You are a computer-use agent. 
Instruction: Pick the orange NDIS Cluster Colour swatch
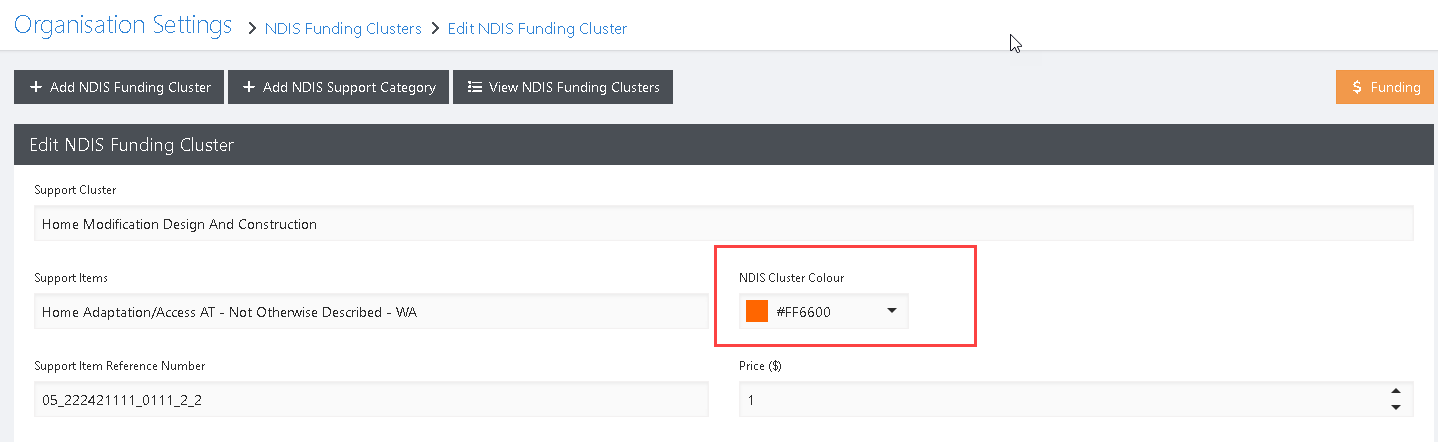pos(757,312)
